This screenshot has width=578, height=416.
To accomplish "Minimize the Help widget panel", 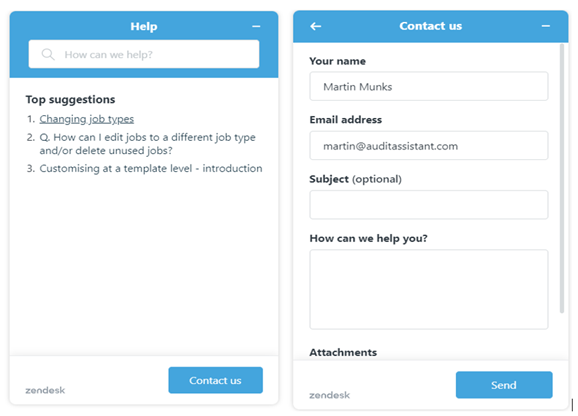I will [256, 27].
